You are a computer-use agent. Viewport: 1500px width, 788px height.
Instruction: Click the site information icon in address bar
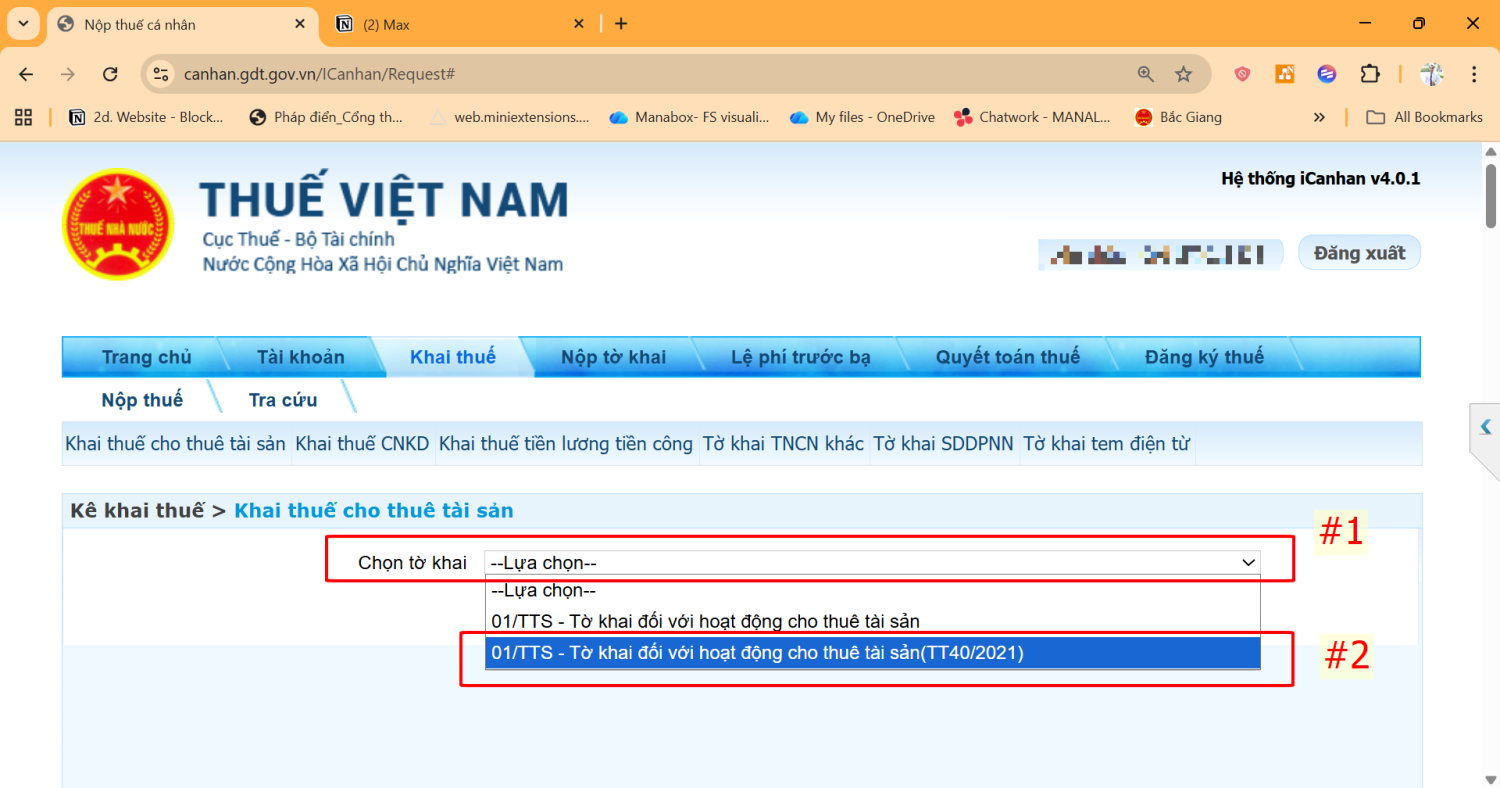[162, 74]
